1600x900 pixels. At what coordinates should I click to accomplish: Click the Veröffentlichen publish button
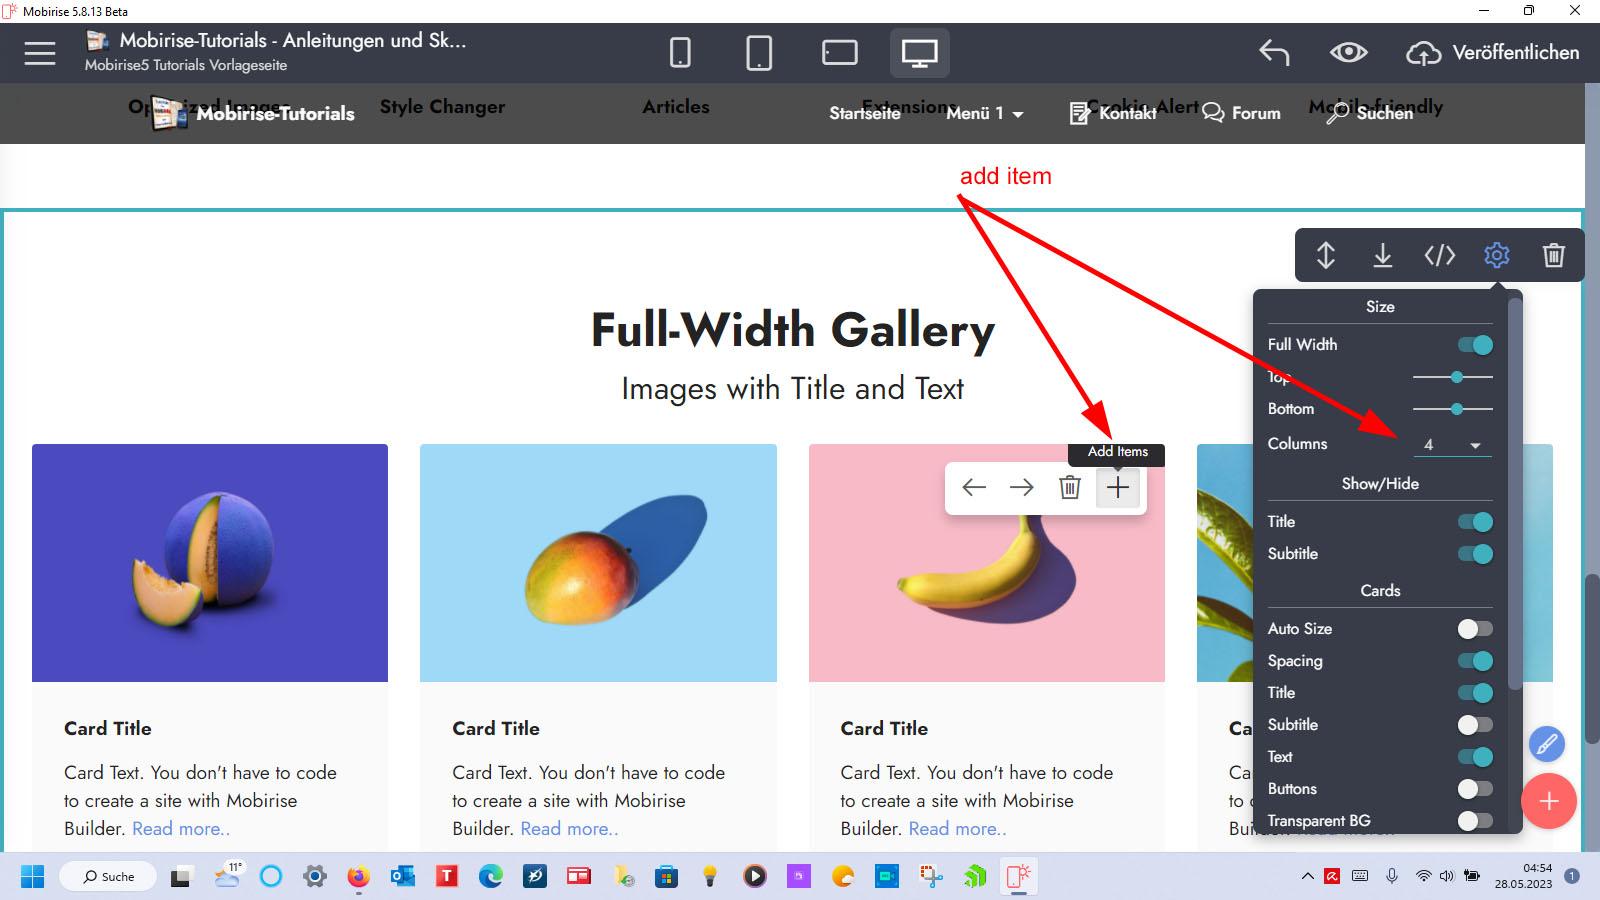[1493, 53]
